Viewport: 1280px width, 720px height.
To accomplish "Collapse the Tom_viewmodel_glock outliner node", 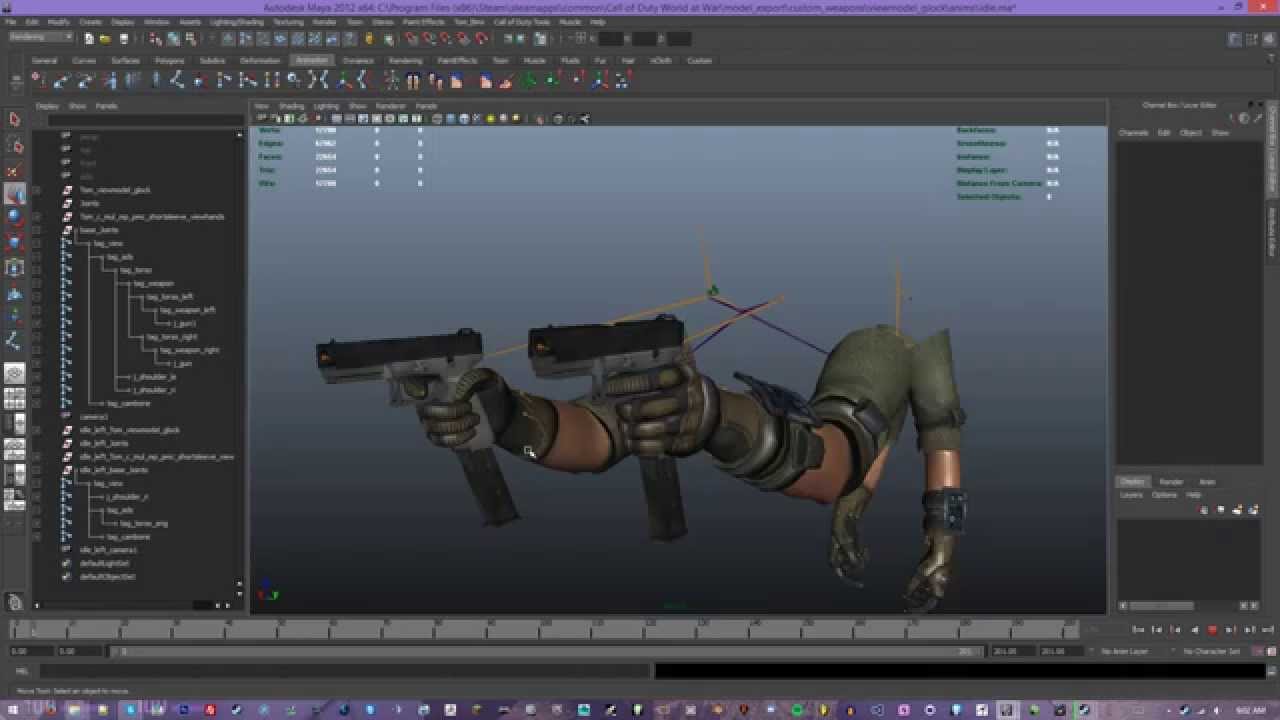I will tap(37, 190).
